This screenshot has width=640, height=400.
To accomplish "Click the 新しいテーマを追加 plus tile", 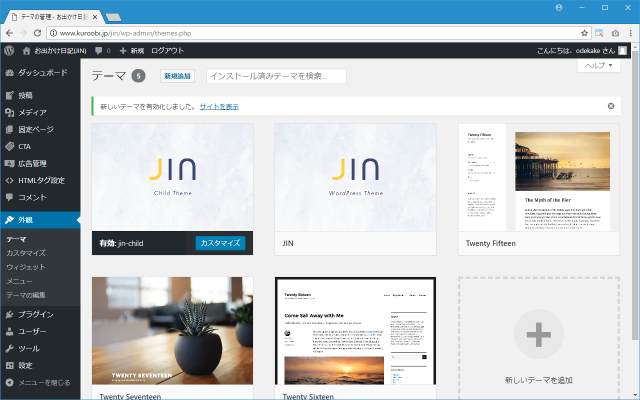I will pyautogui.click(x=539, y=338).
